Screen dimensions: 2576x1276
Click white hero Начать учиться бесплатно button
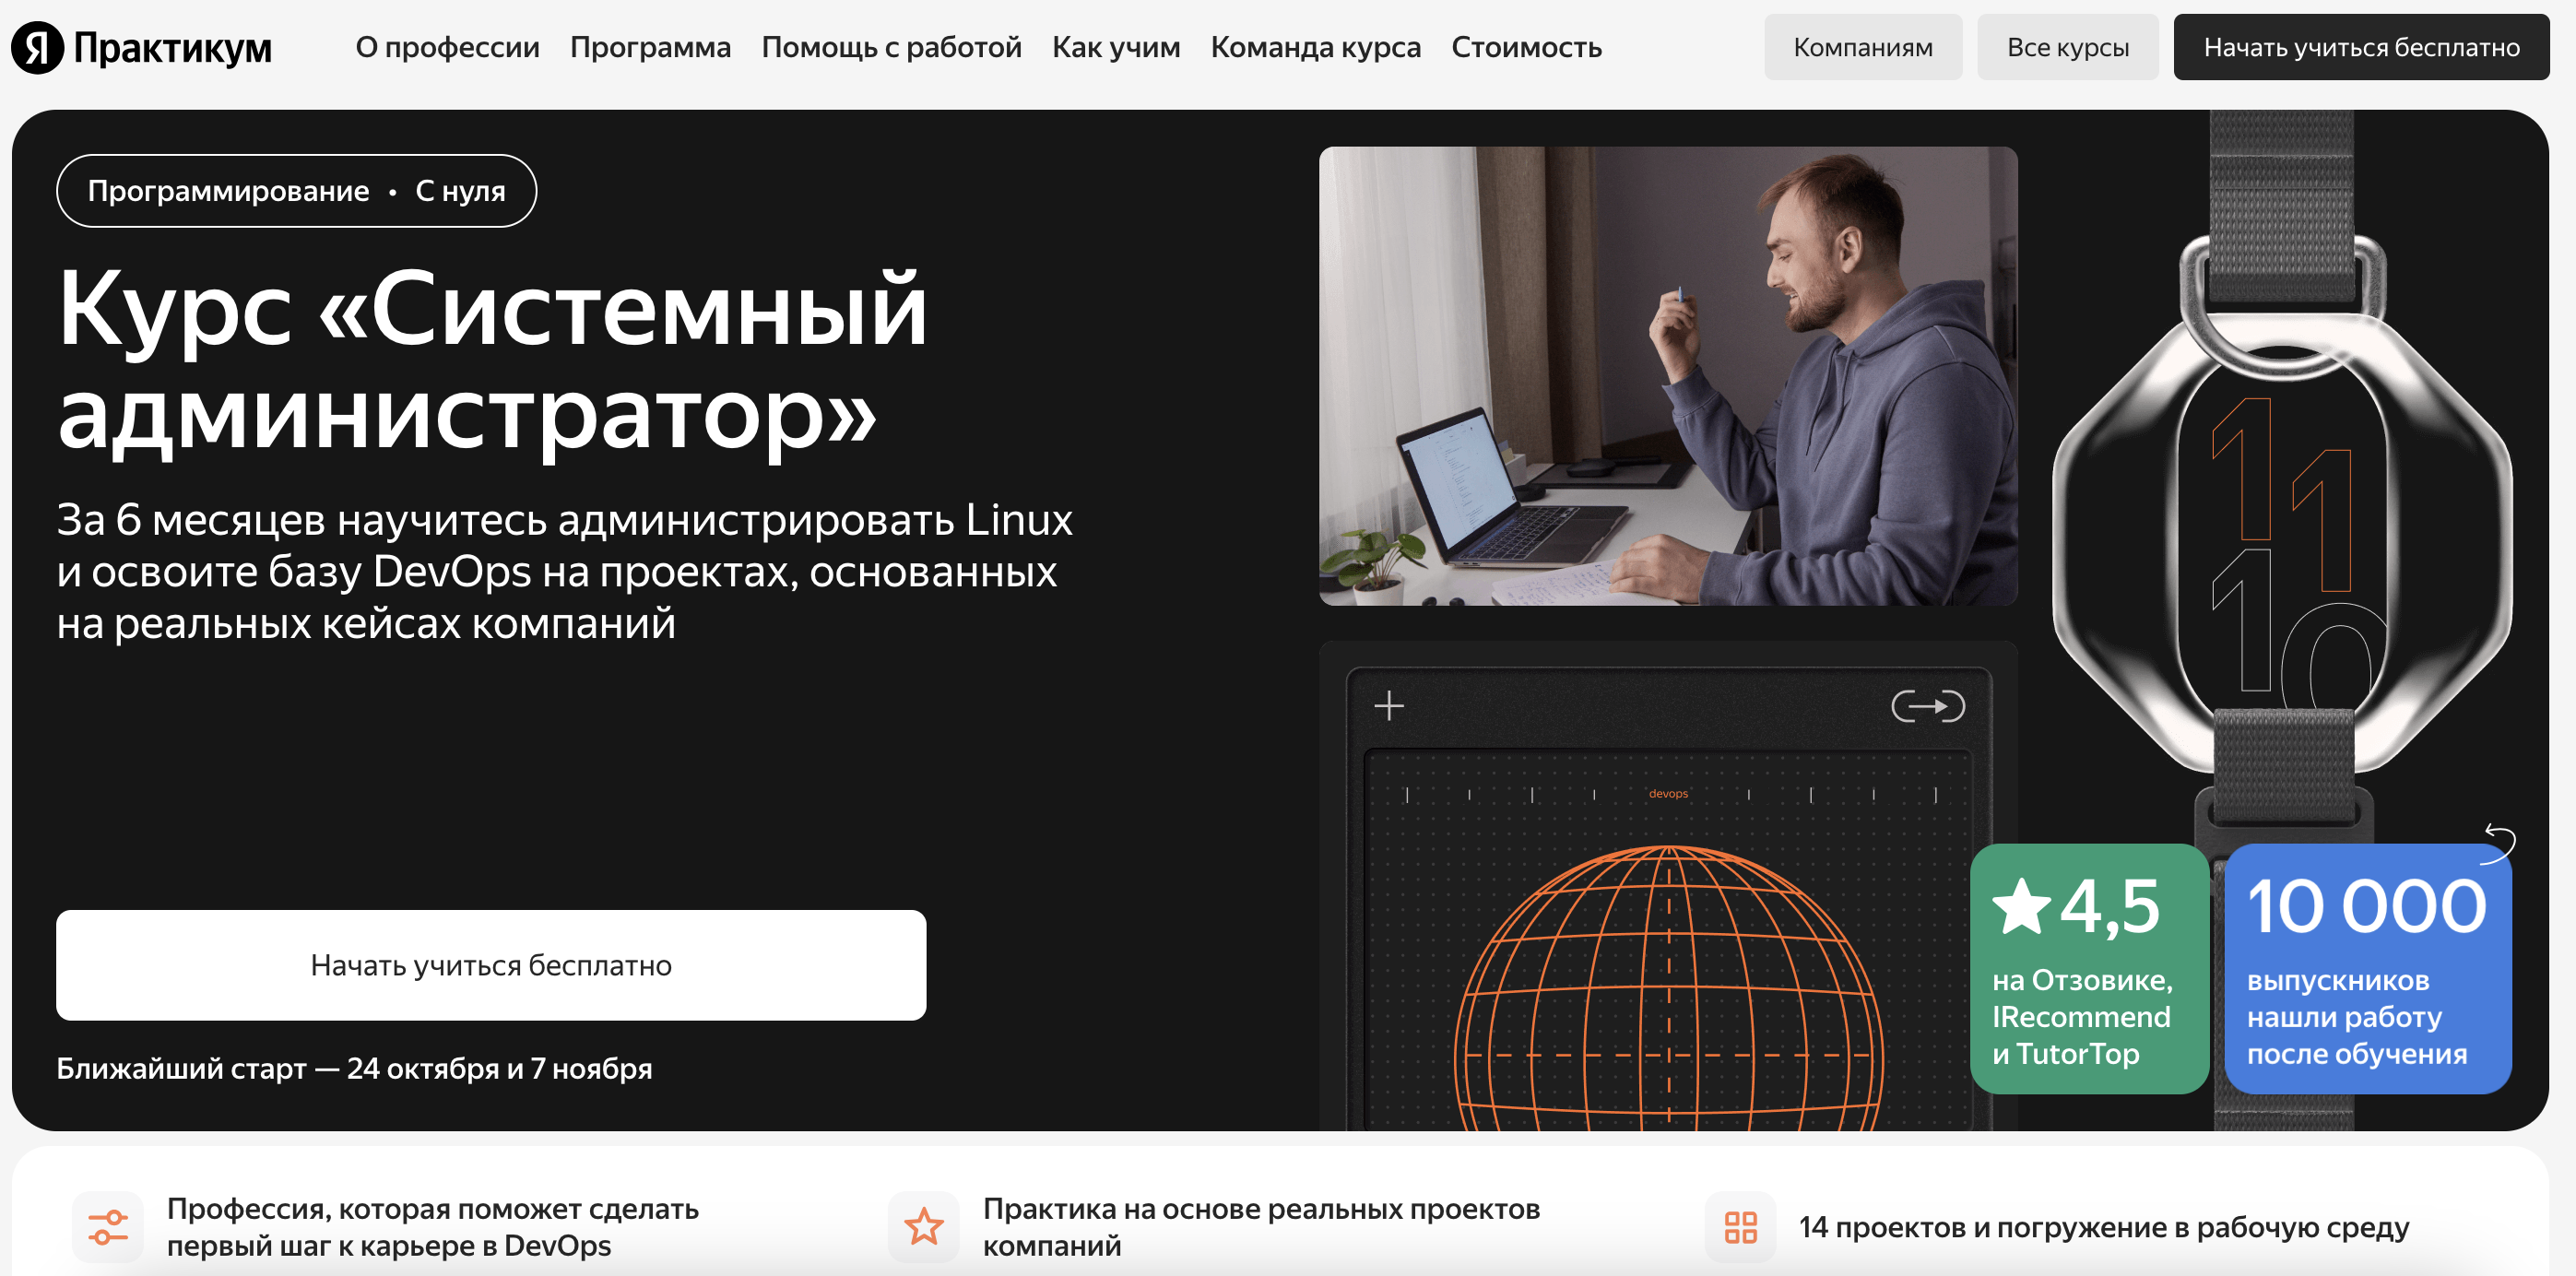click(491, 965)
